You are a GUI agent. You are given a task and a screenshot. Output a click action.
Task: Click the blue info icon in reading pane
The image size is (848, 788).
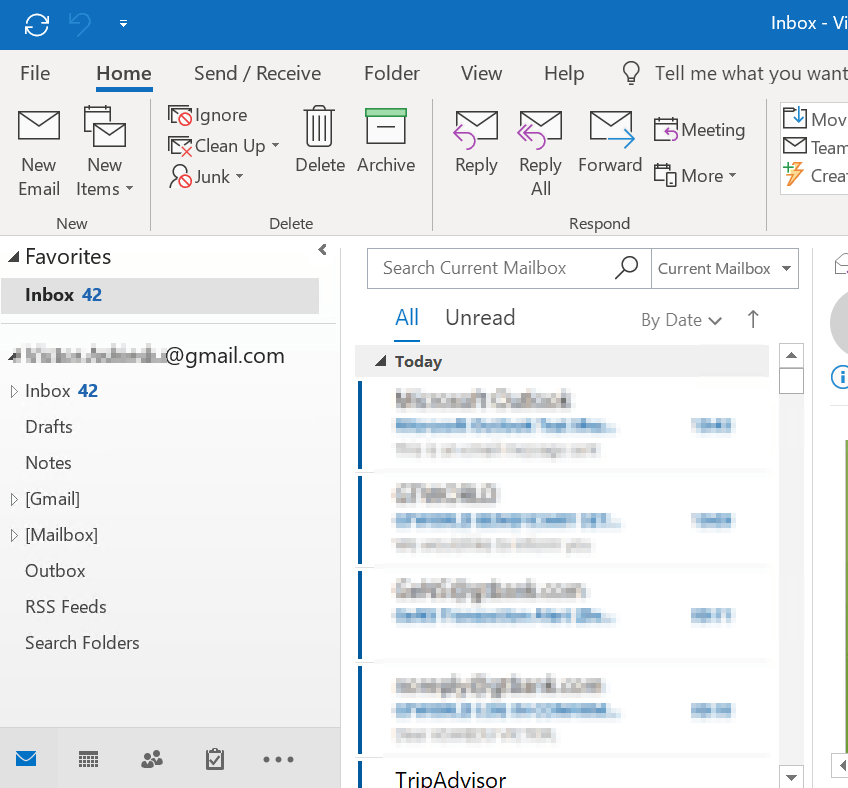coord(840,377)
